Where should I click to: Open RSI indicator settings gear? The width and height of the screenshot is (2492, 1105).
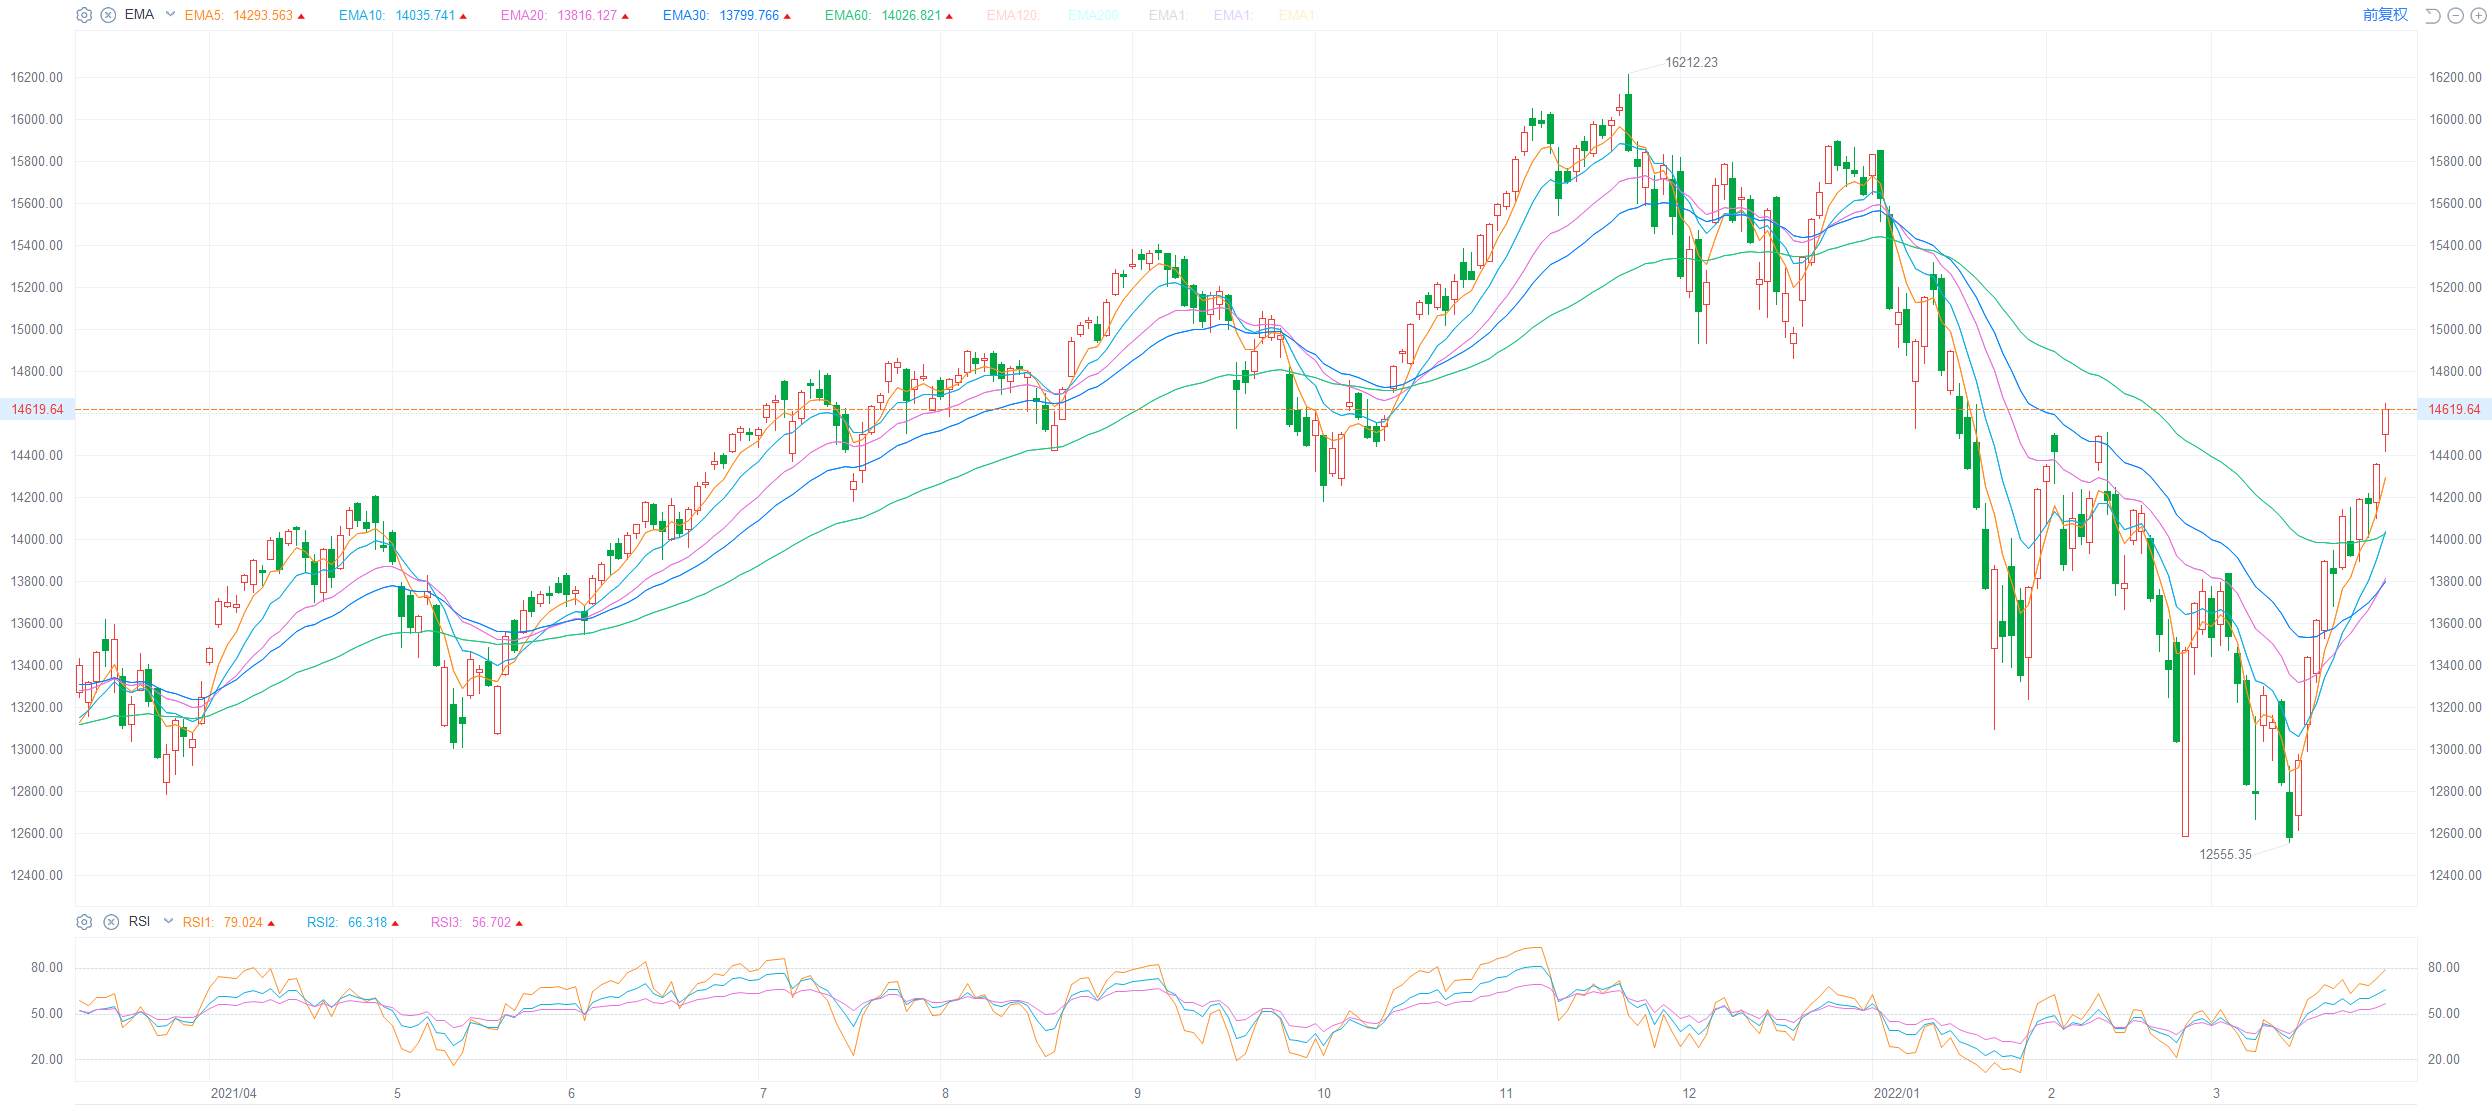click(x=84, y=922)
